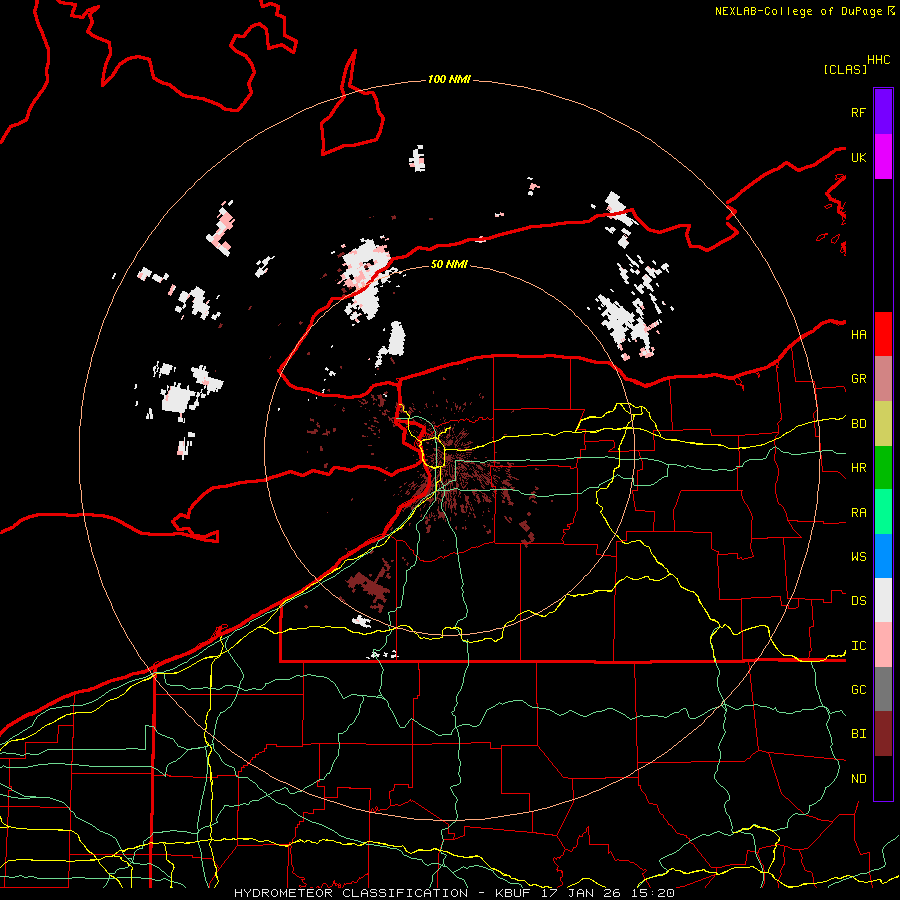Click the GC legend label
Viewport: 900px width, 900px height.
[858, 690]
